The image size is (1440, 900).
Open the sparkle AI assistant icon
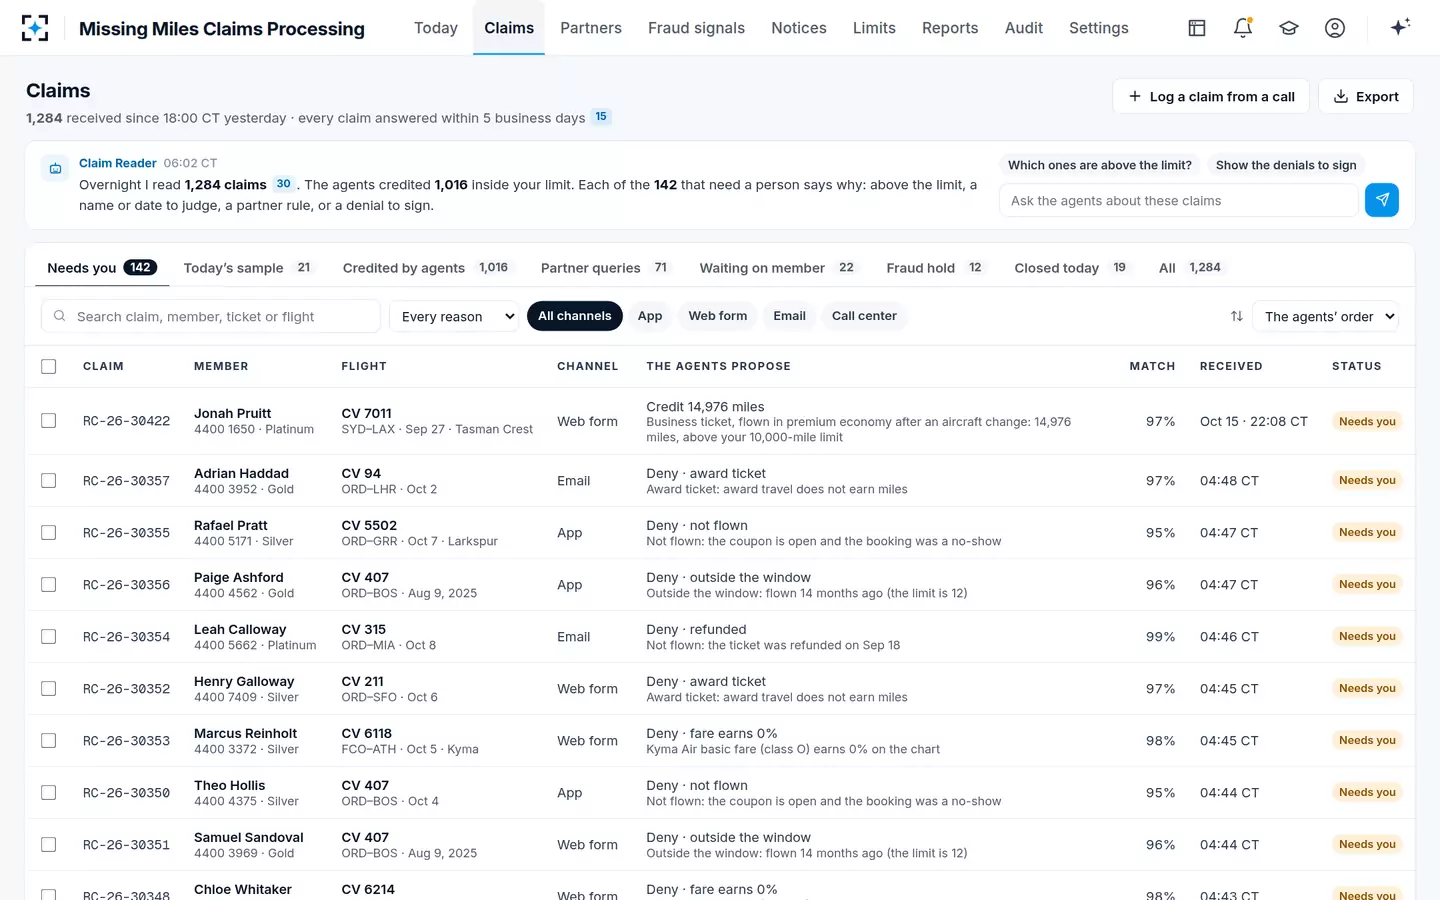click(x=1400, y=27)
